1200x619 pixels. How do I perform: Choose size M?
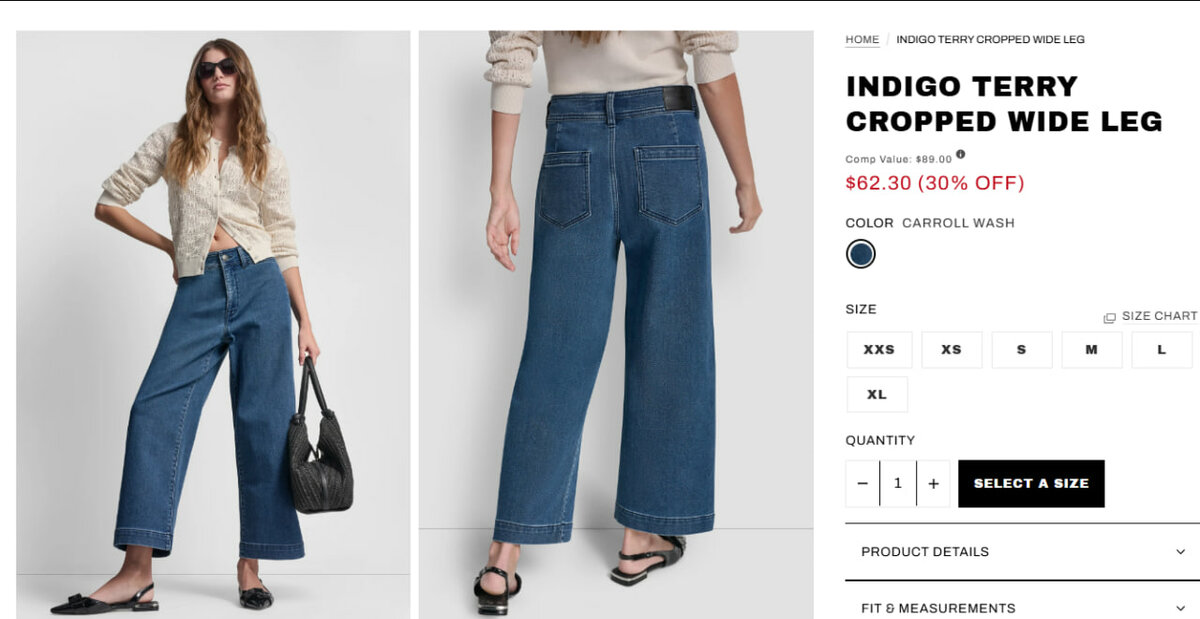coord(1092,350)
